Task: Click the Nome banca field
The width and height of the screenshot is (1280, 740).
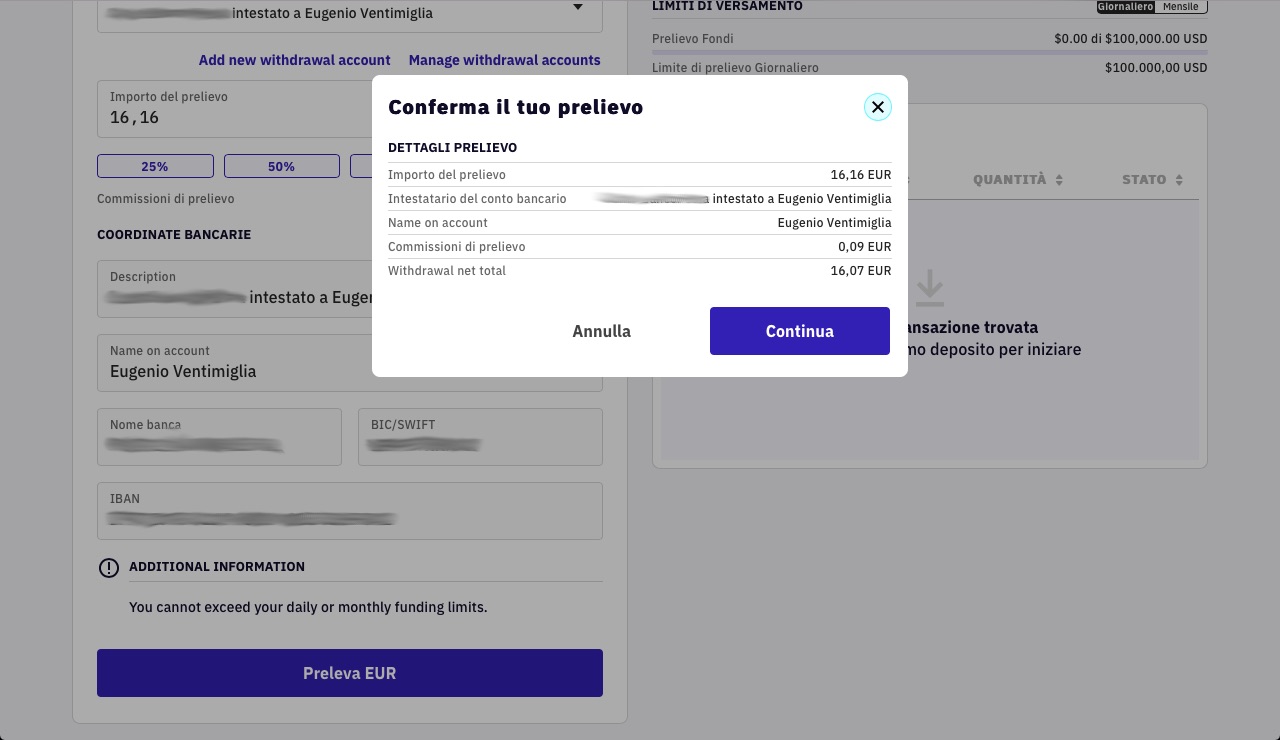Action: pos(219,436)
